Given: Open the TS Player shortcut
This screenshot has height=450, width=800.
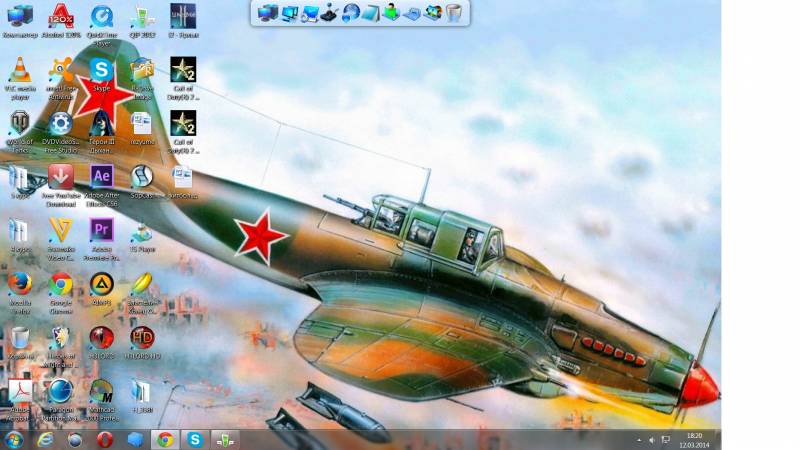Looking at the screenshot, I should coord(142,232).
